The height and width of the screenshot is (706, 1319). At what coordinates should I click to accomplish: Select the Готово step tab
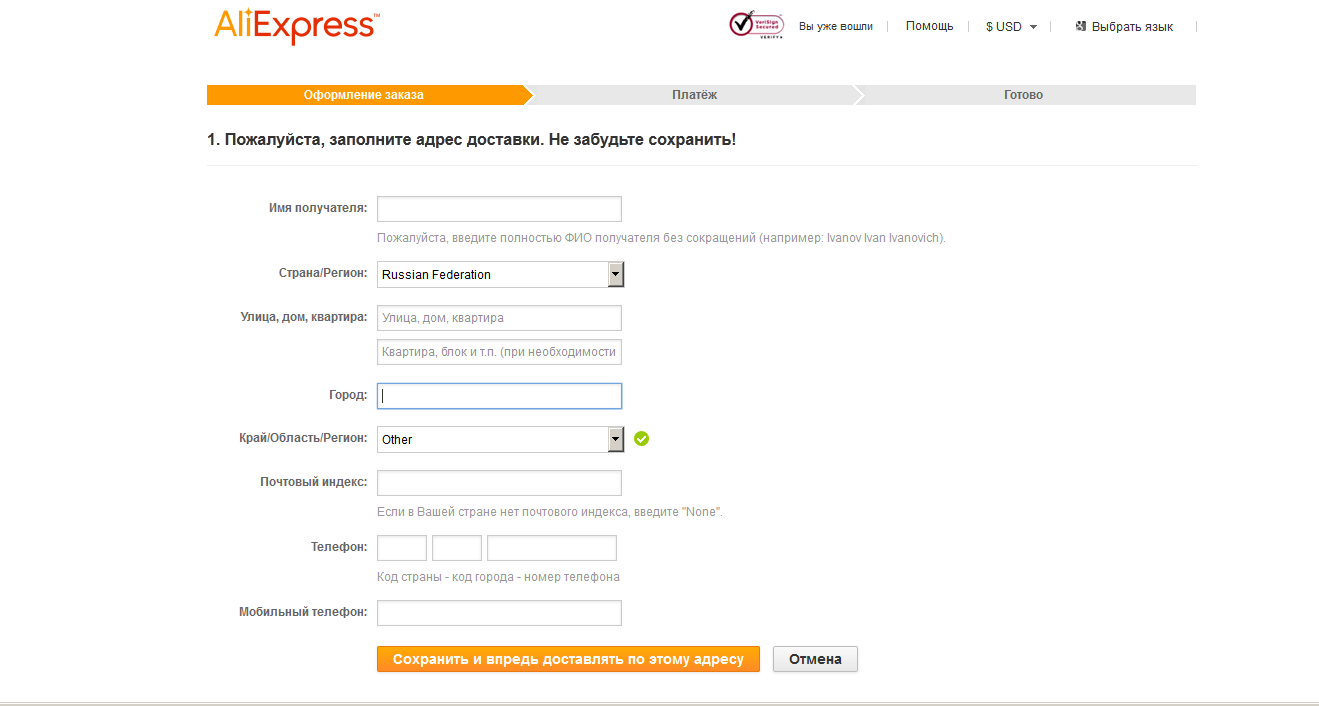click(x=1023, y=95)
